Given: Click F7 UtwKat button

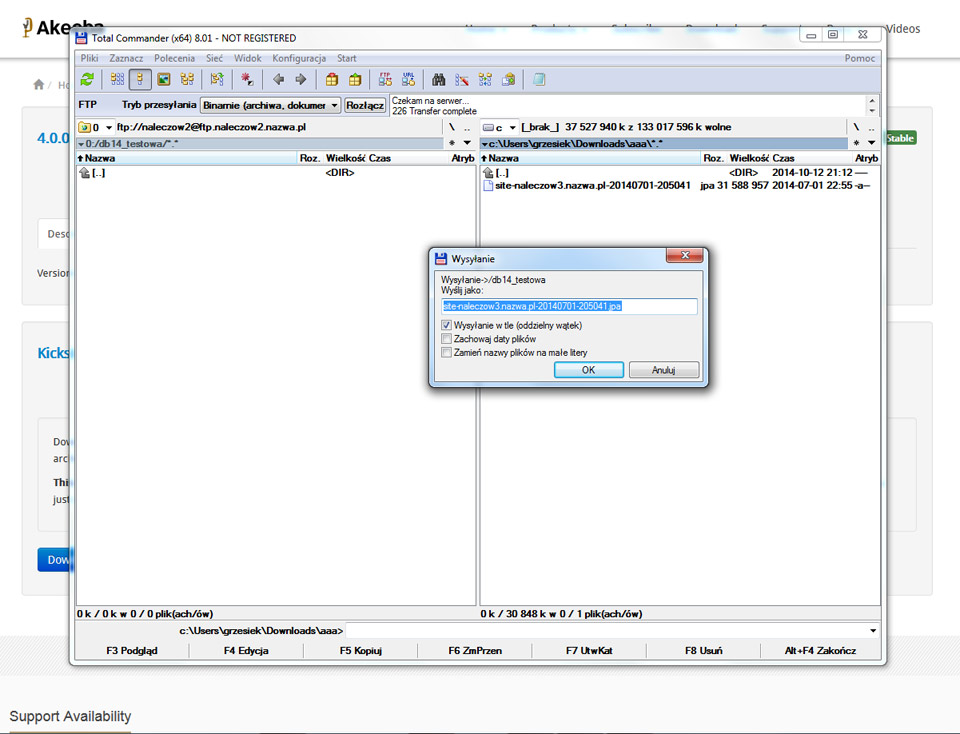Looking at the screenshot, I should click(589, 651).
